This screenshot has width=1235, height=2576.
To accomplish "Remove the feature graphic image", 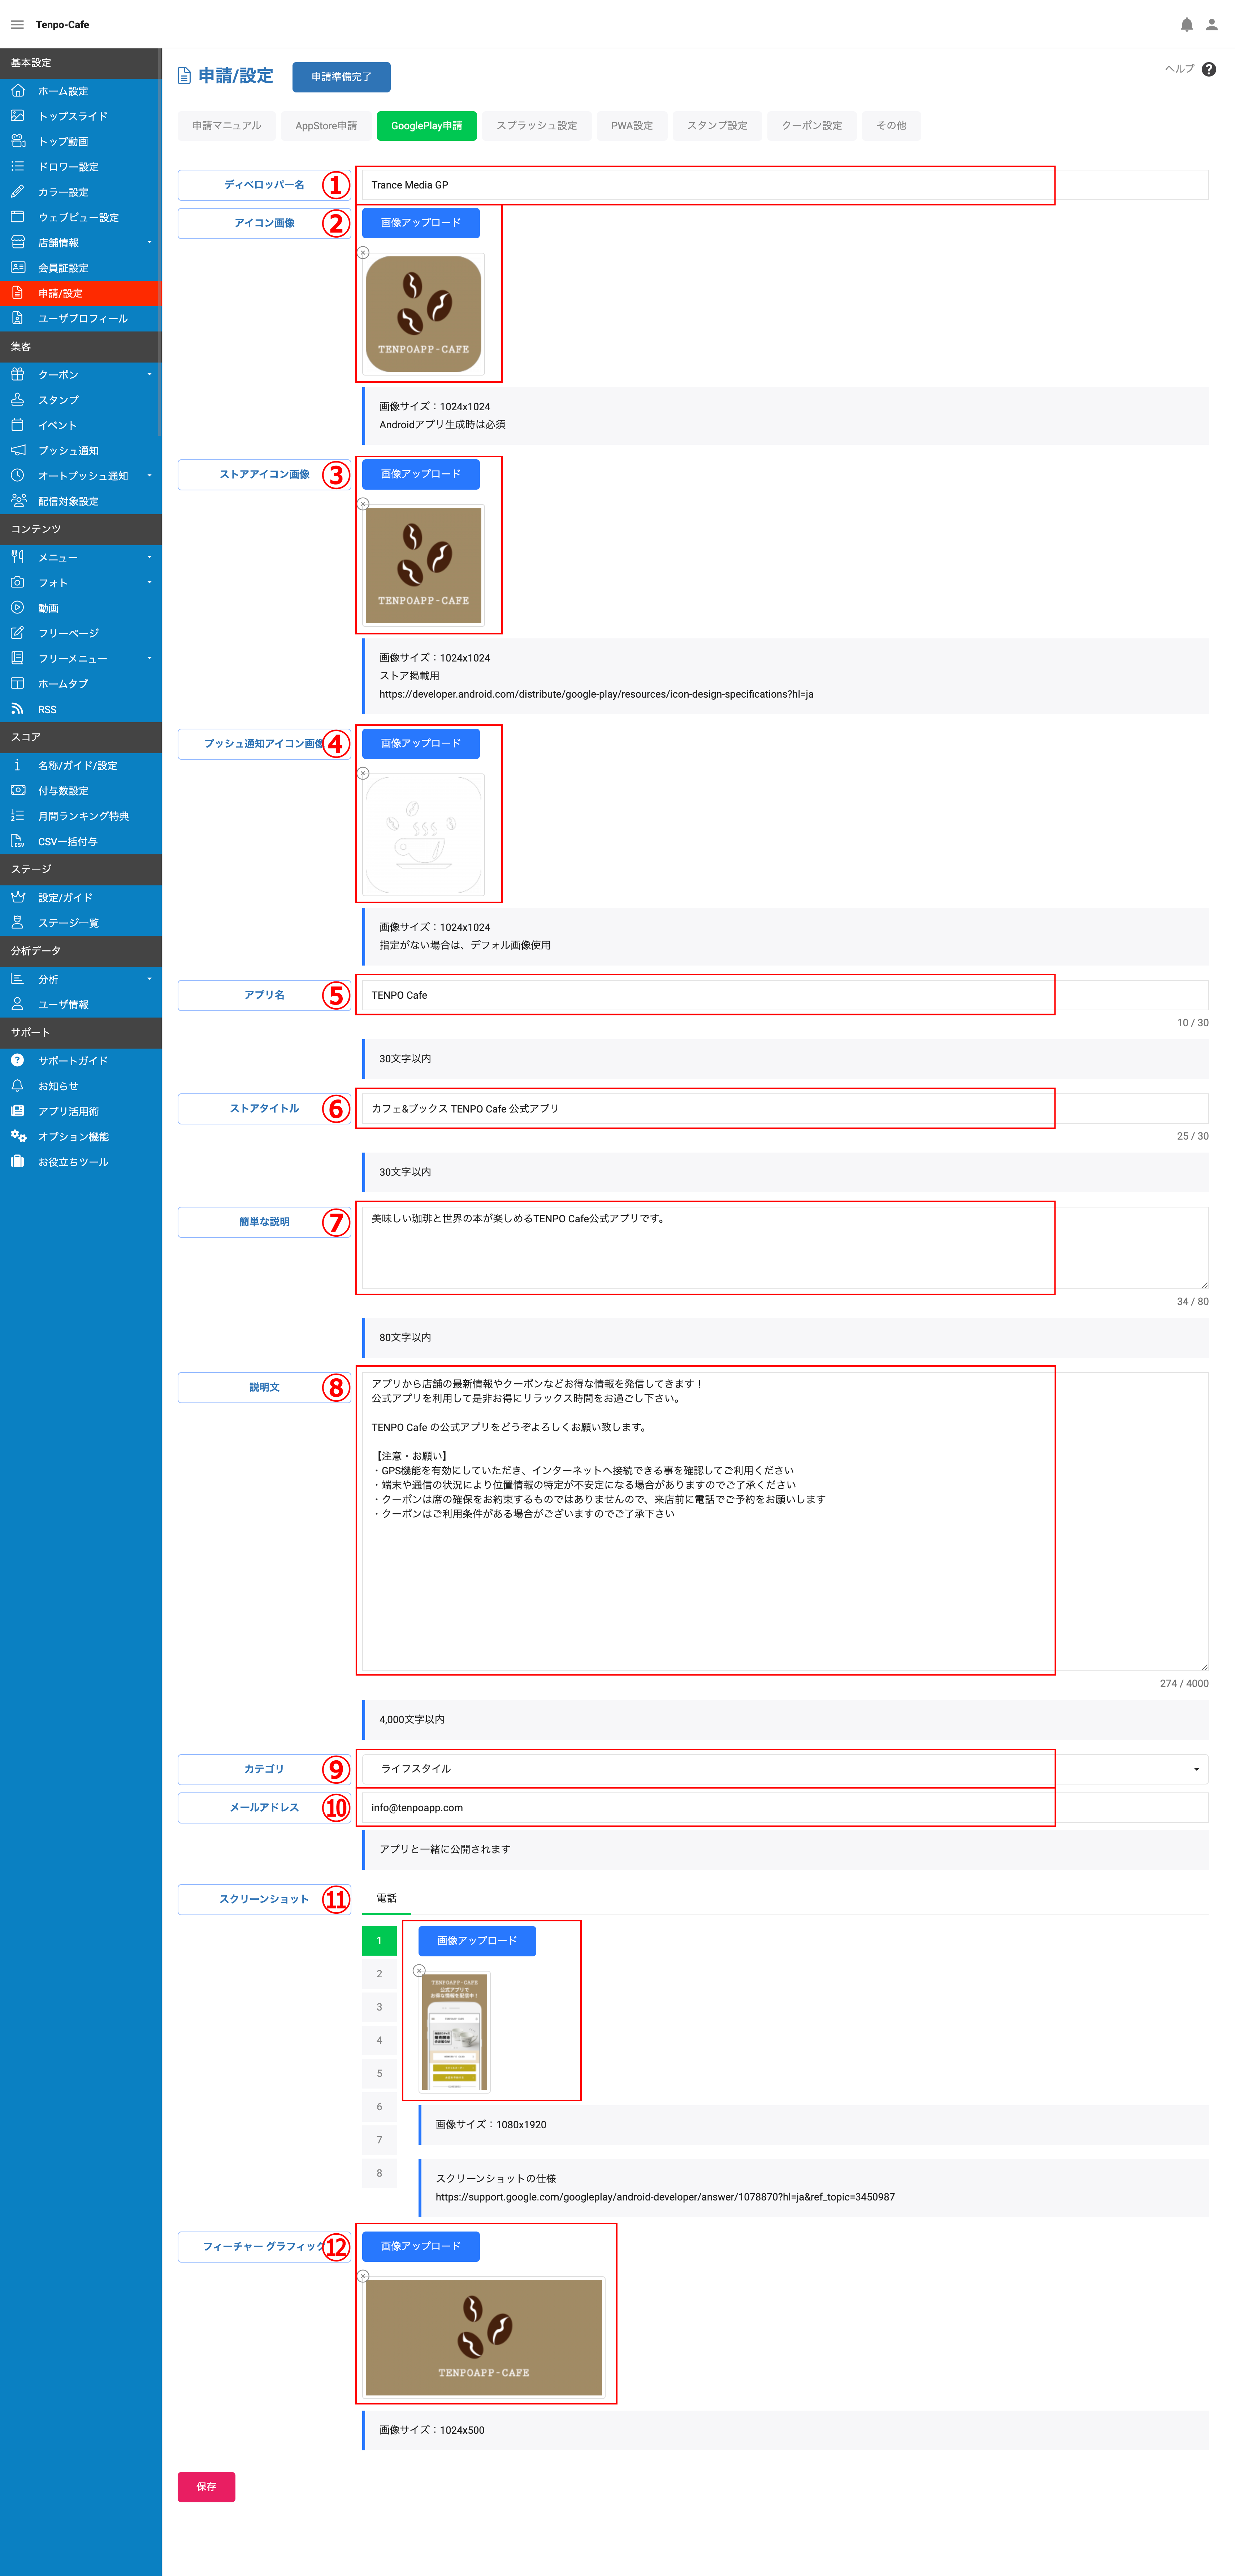I will 363,2276.
